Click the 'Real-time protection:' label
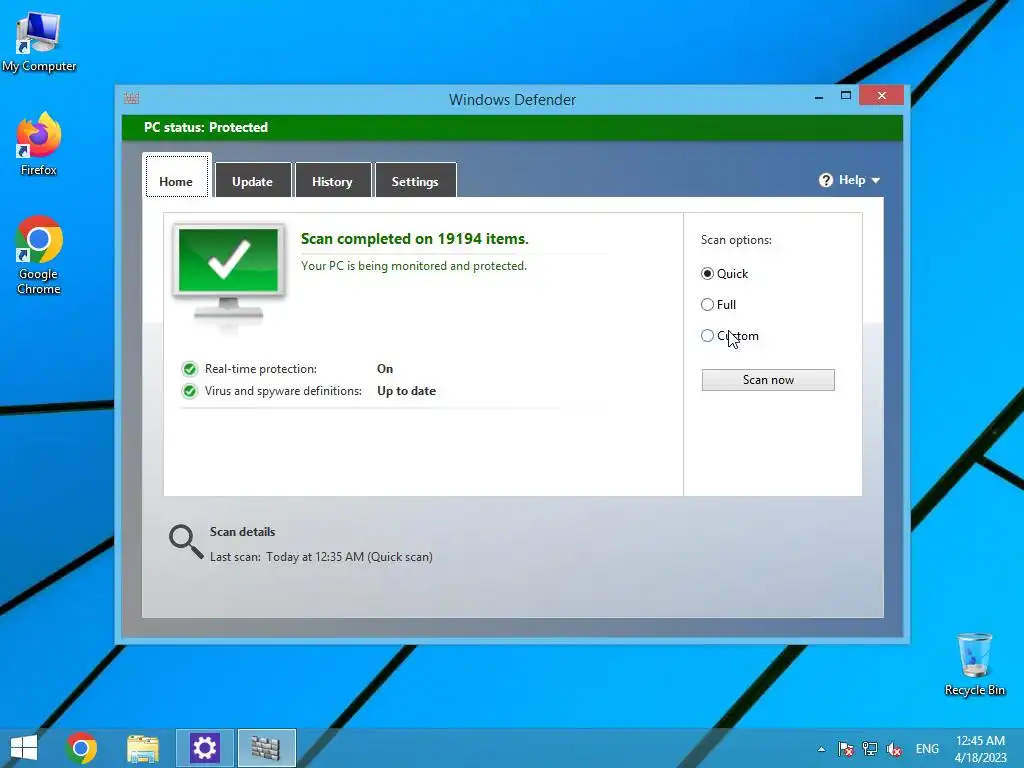Screen dimensions: 1024x768 click(x=261, y=369)
